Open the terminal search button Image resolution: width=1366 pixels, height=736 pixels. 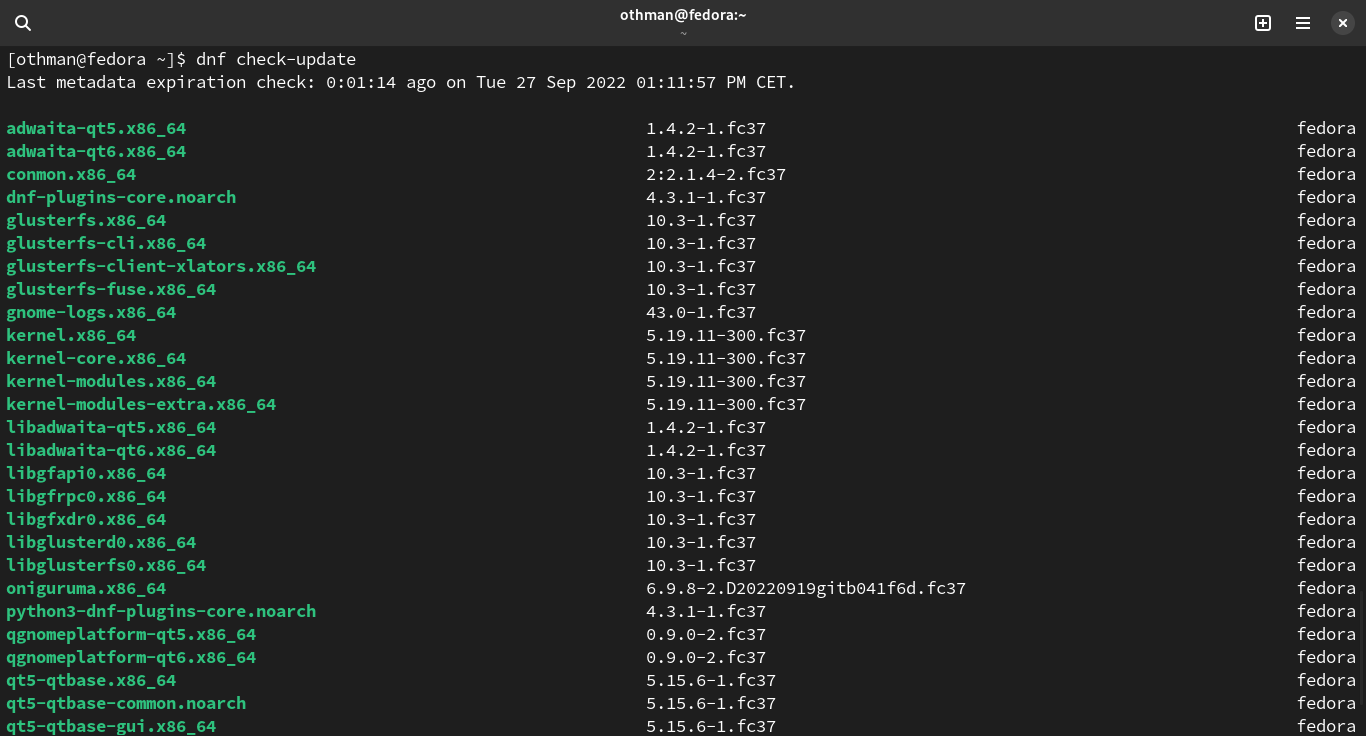click(23, 23)
